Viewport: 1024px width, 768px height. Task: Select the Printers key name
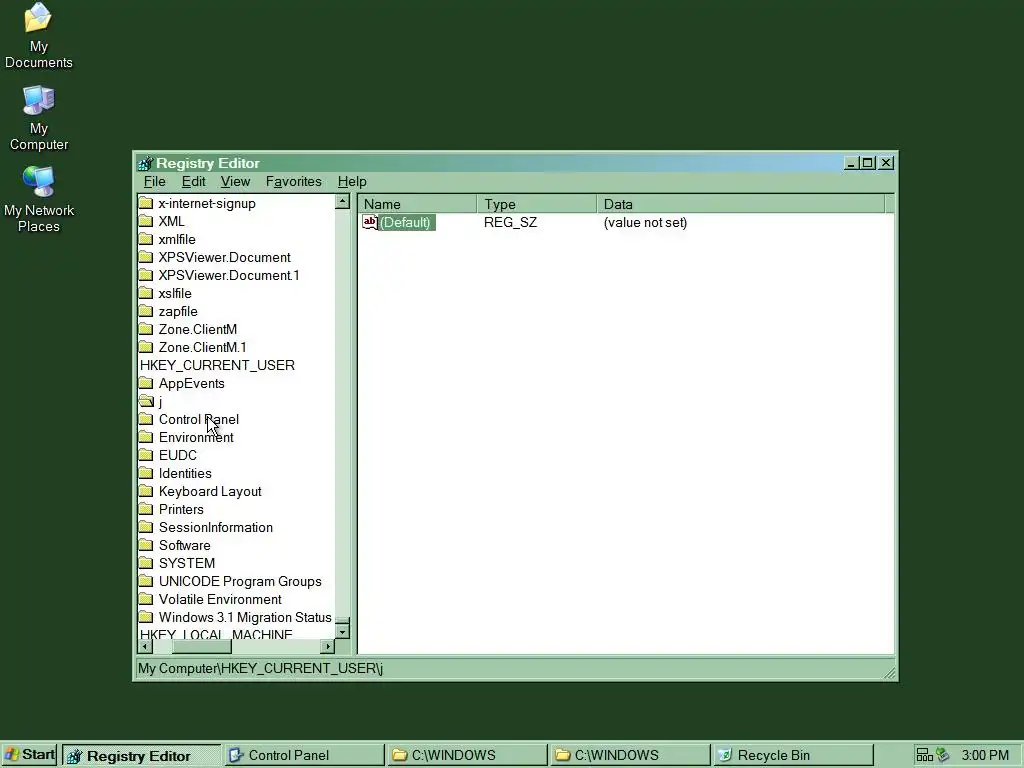[x=181, y=509]
